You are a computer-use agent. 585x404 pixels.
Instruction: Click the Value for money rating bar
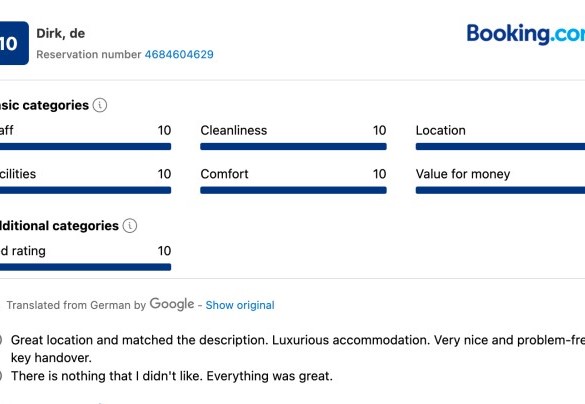click(500, 190)
